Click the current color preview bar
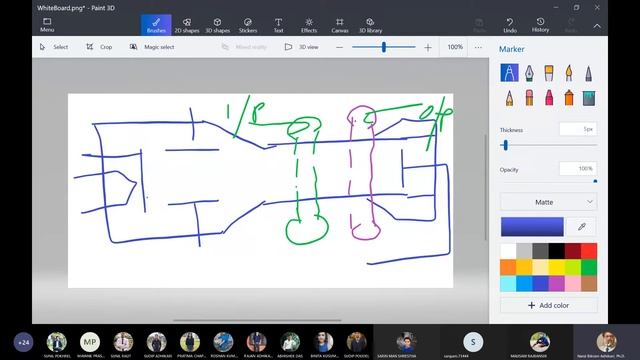Viewport: 640px width, 360px height. (x=532, y=227)
